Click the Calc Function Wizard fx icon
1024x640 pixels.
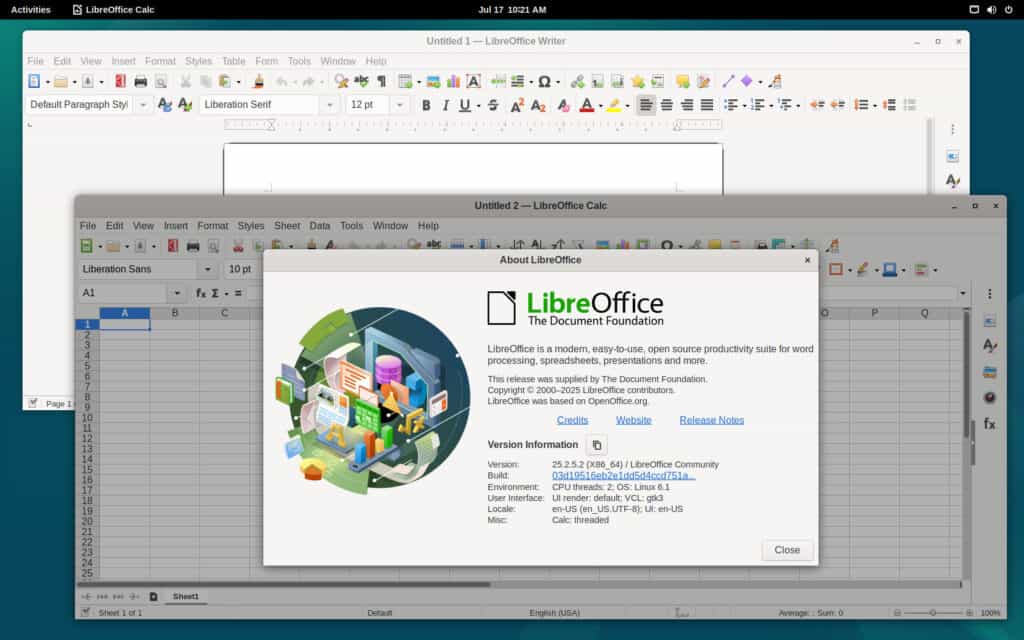click(200, 293)
